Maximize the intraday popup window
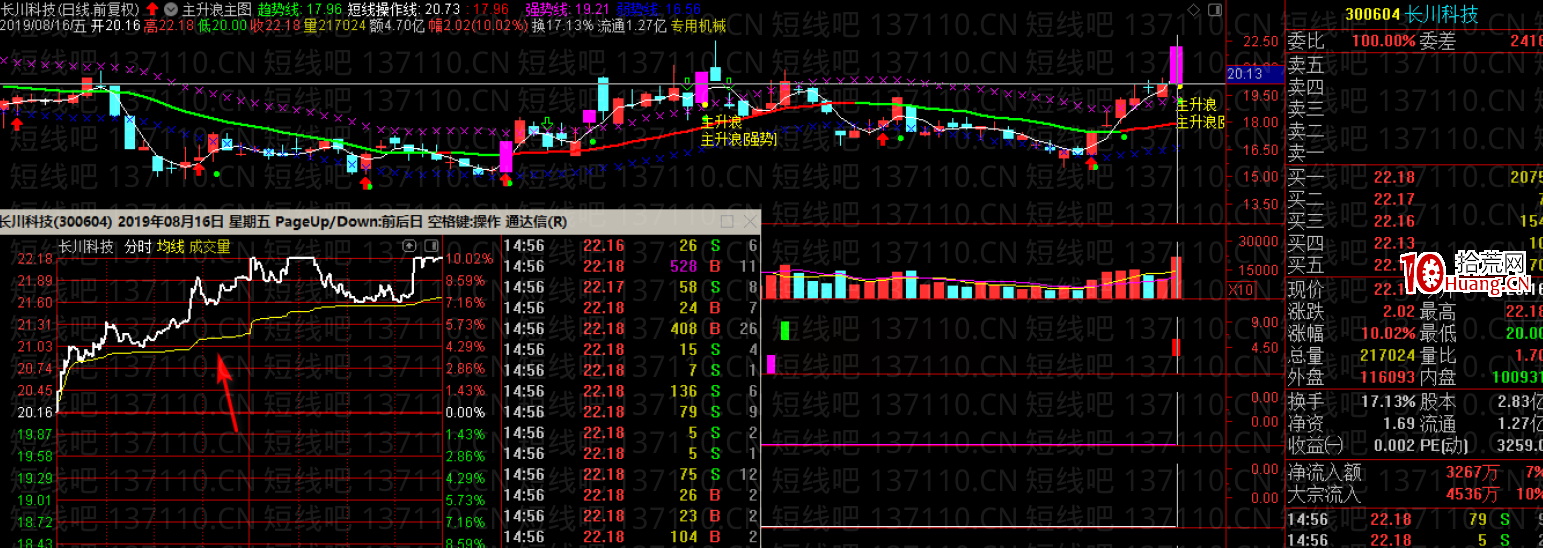The image size is (1543, 548). coord(727,221)
